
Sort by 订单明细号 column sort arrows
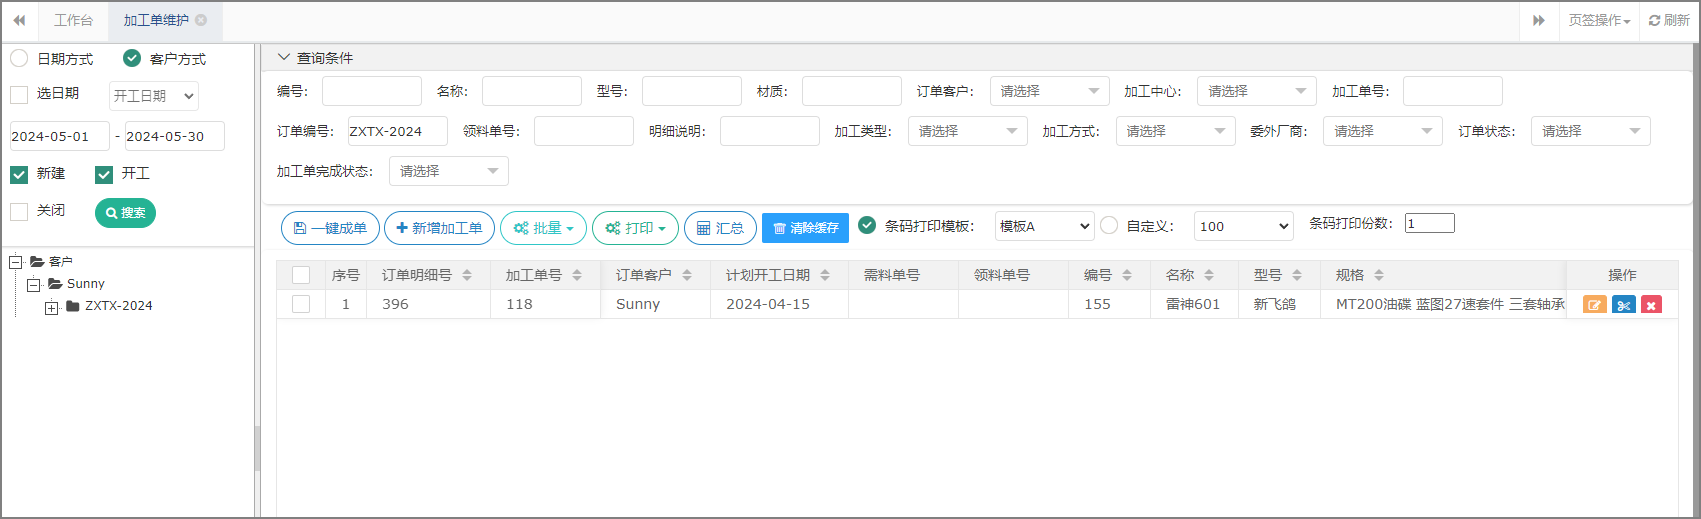pyautogui.click(x=467, y=275)
